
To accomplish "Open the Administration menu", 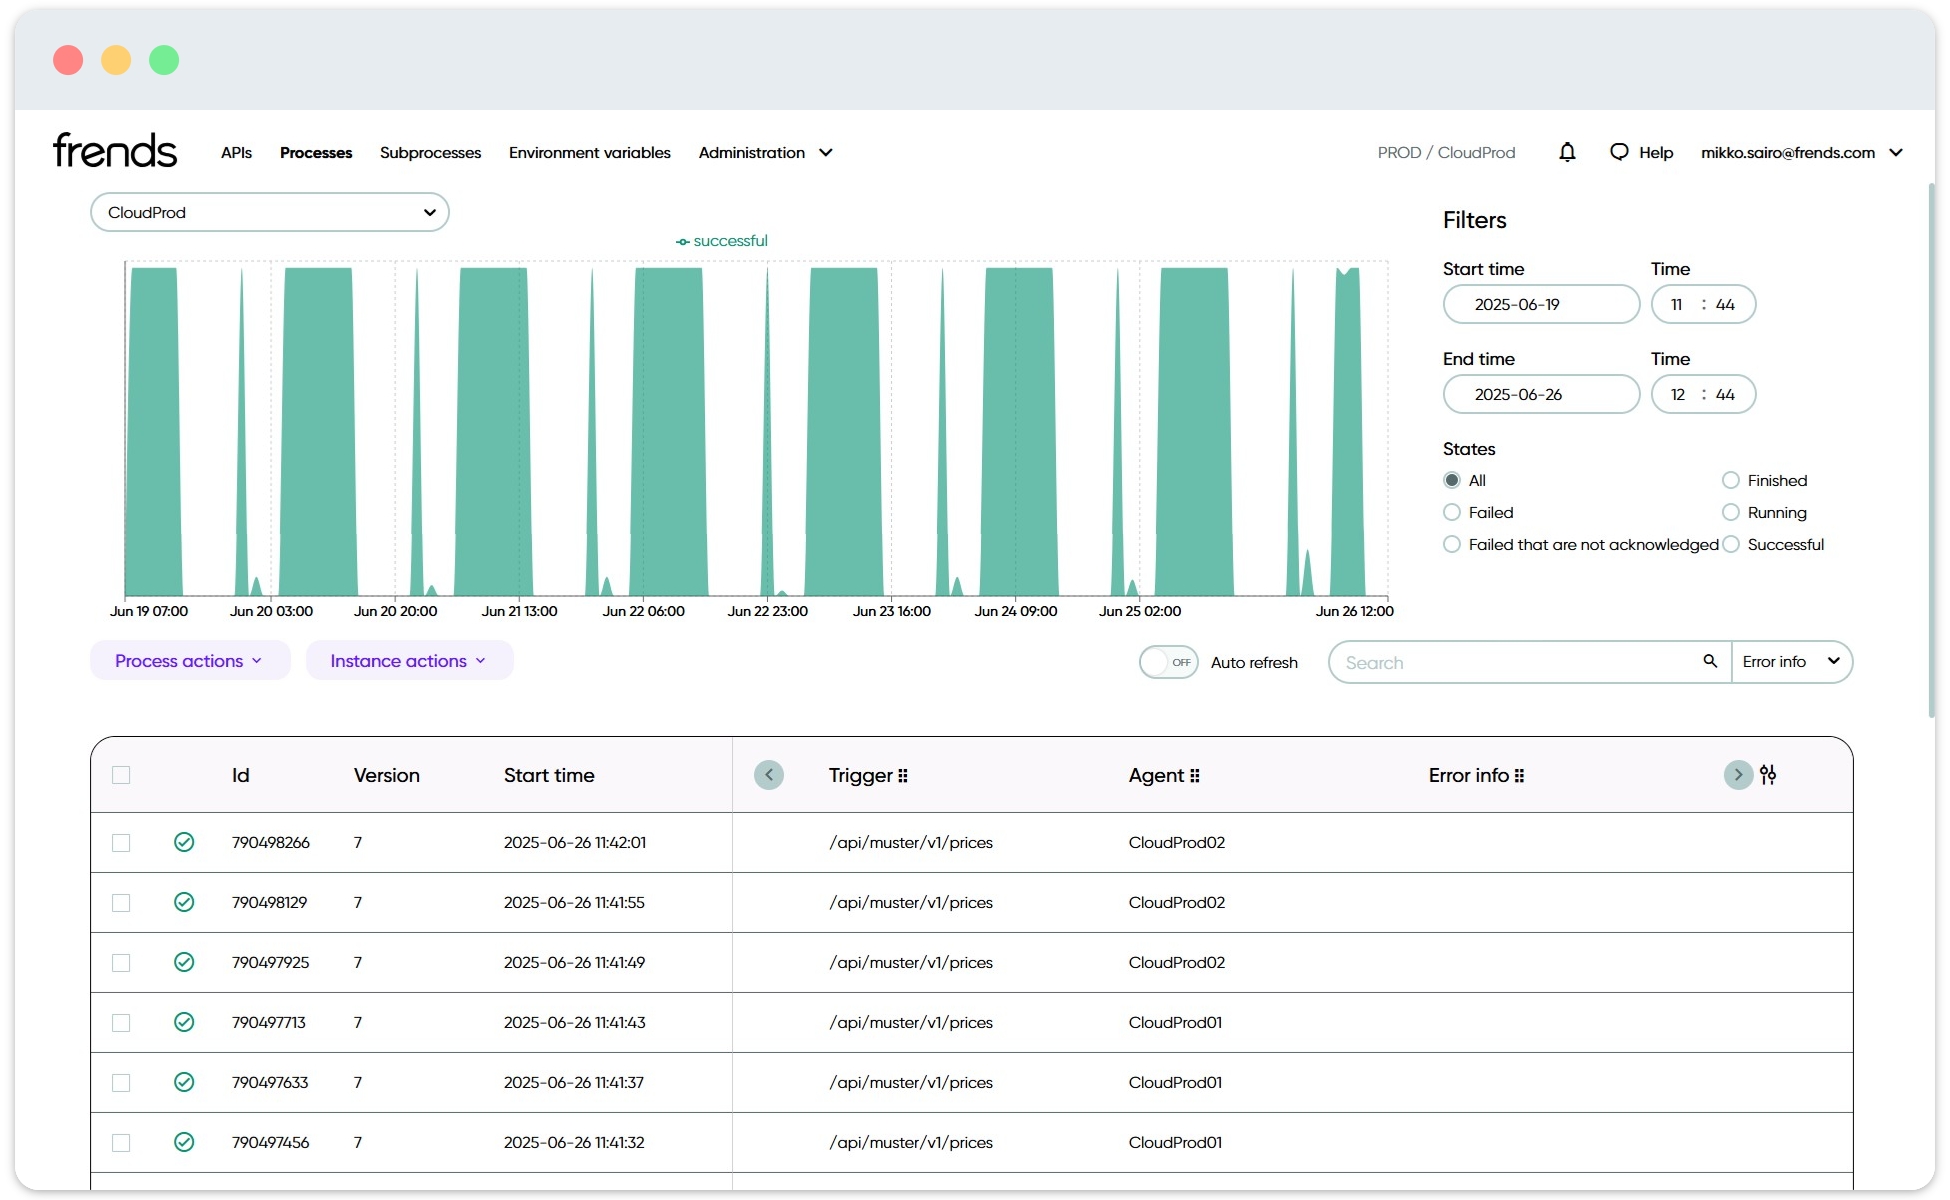I will coord(764,152).
